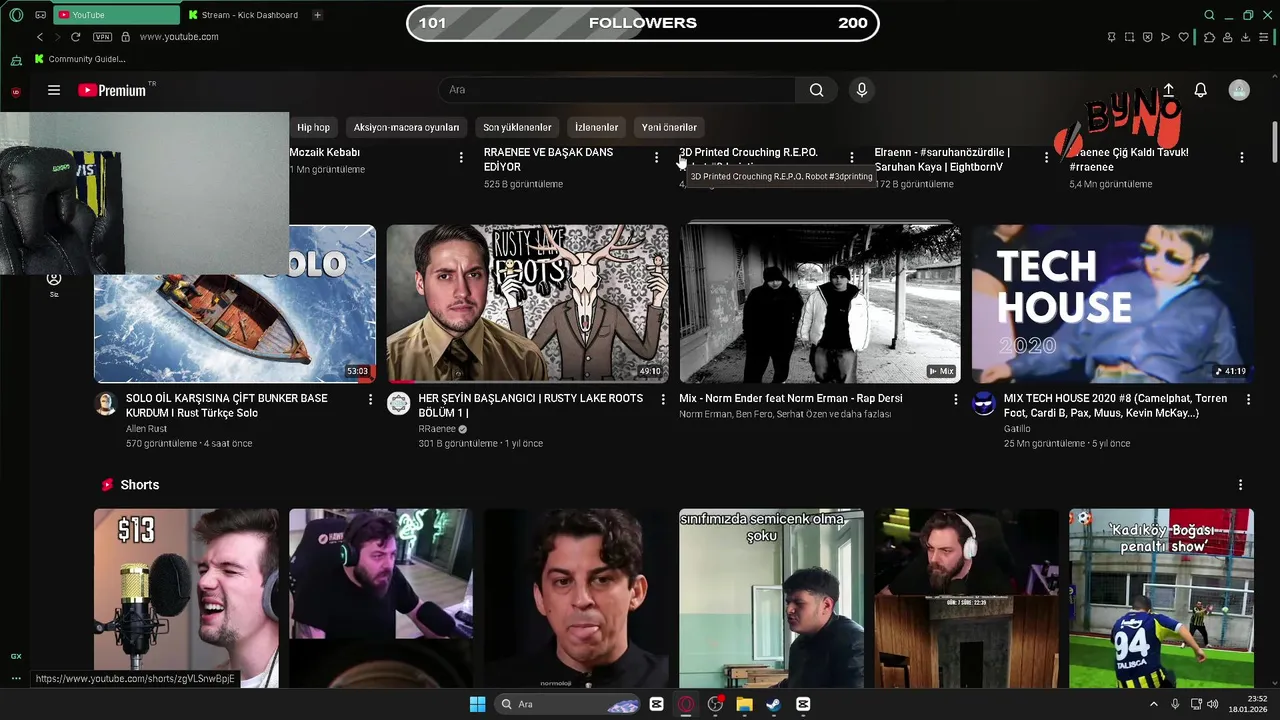Open the Elraenn #saruhanözürdile video title
The height and width of the screenshot is (720, 1280).
[942, 160]
